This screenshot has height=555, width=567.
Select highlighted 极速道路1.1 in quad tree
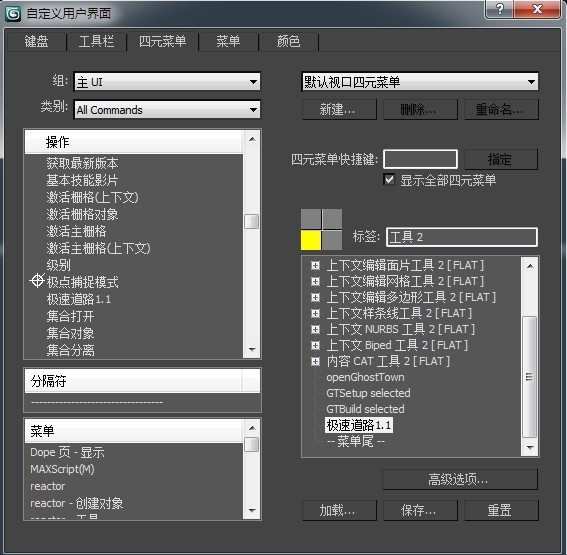[359, 425]
